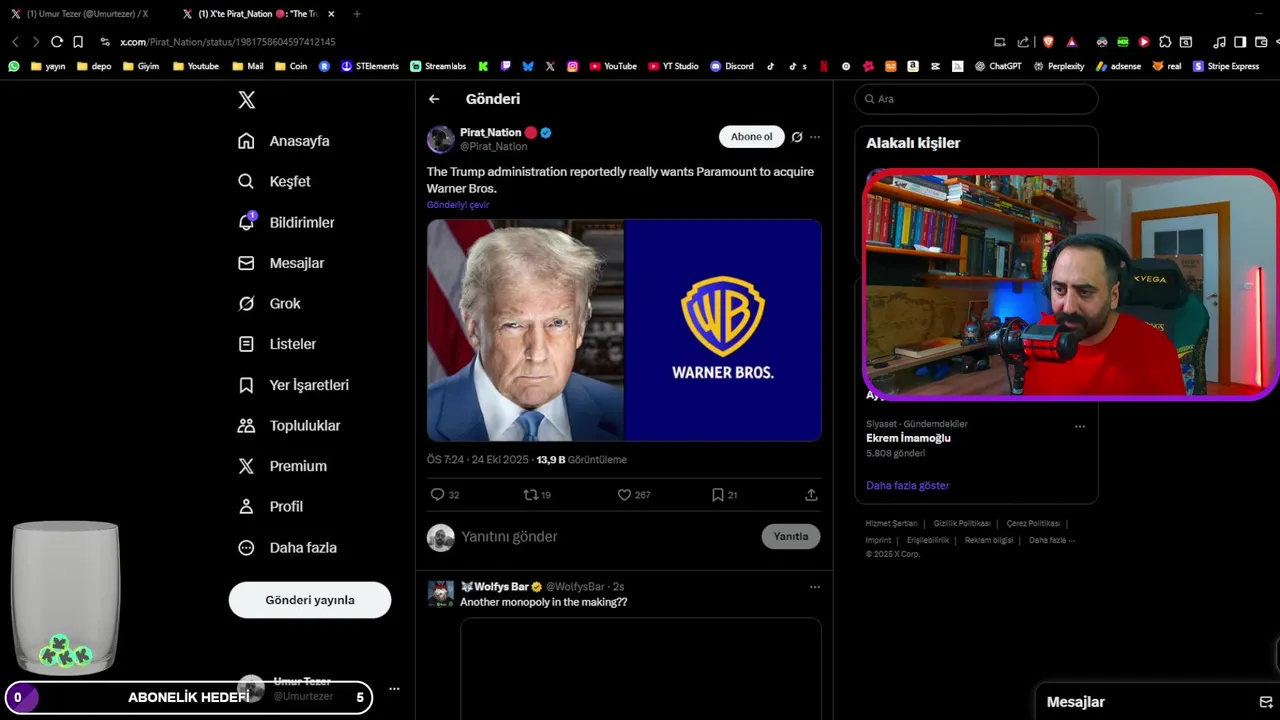Open extensions puzzle icon
The height and width of the screenshot is (720, 1280).
coord(1165,42)
